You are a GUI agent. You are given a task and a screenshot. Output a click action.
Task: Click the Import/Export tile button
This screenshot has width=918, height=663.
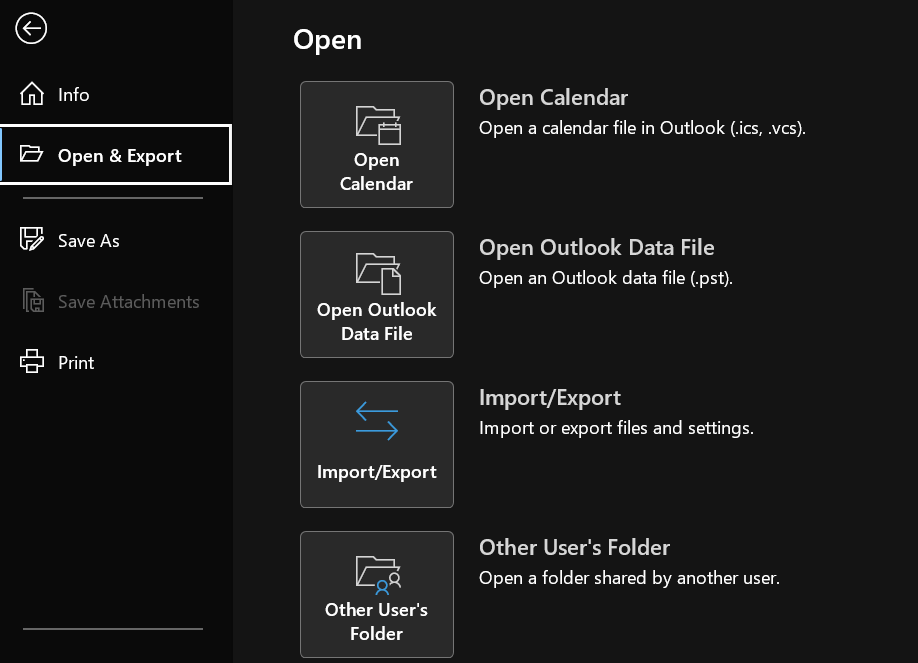(x=376, y=445)
